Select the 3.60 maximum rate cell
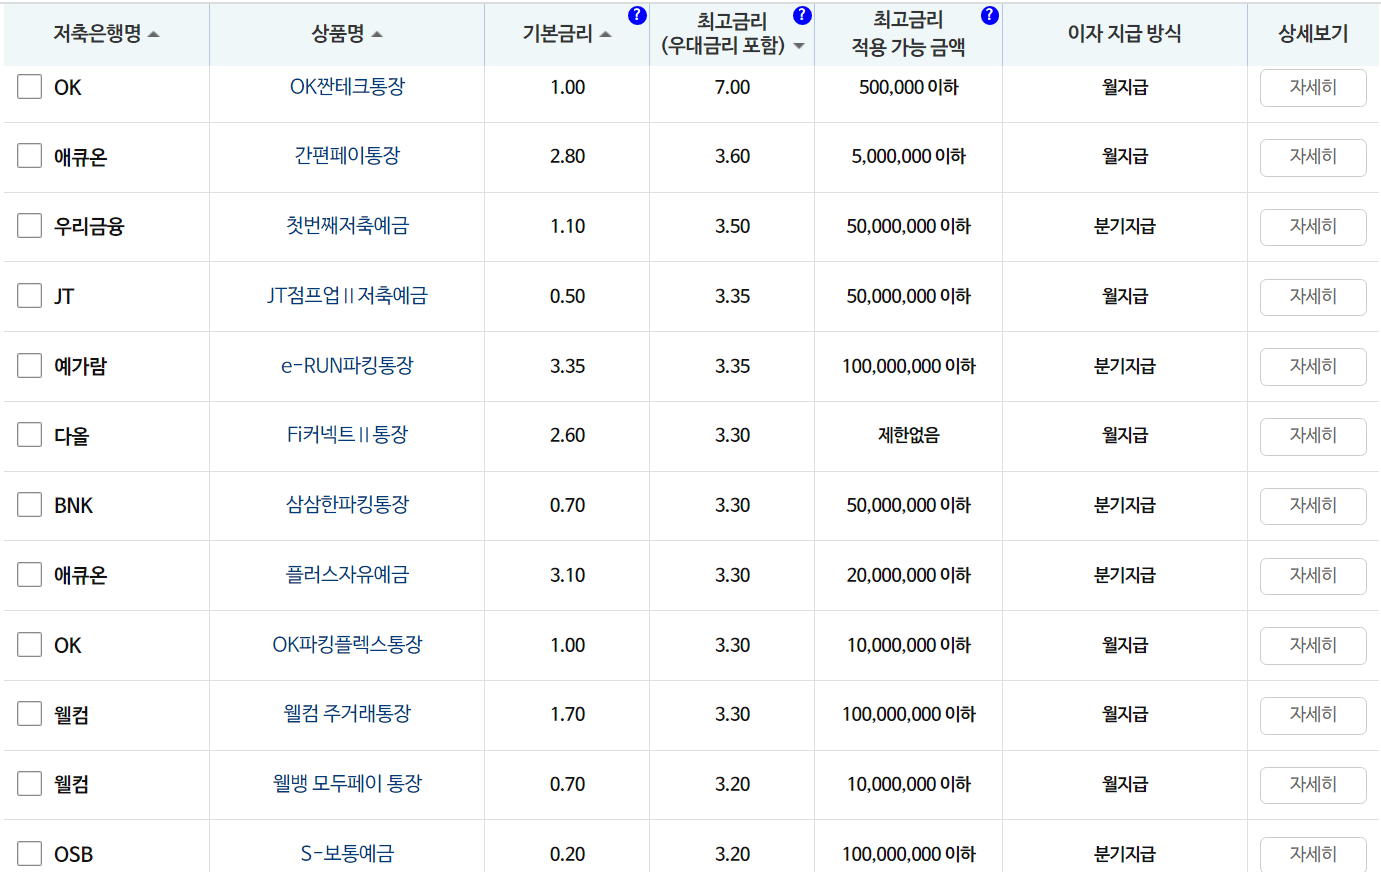 click(x=732, y=157)
